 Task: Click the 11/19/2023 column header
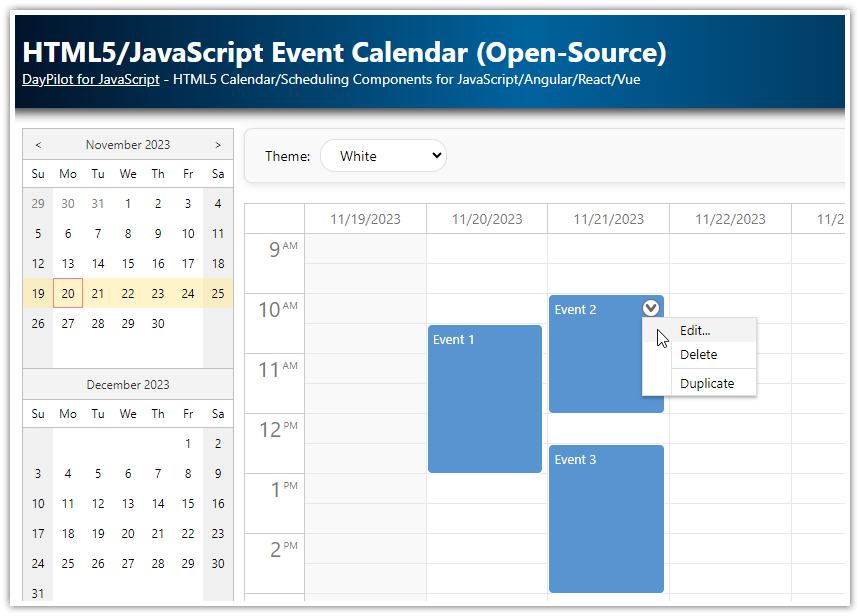[365, 218]
